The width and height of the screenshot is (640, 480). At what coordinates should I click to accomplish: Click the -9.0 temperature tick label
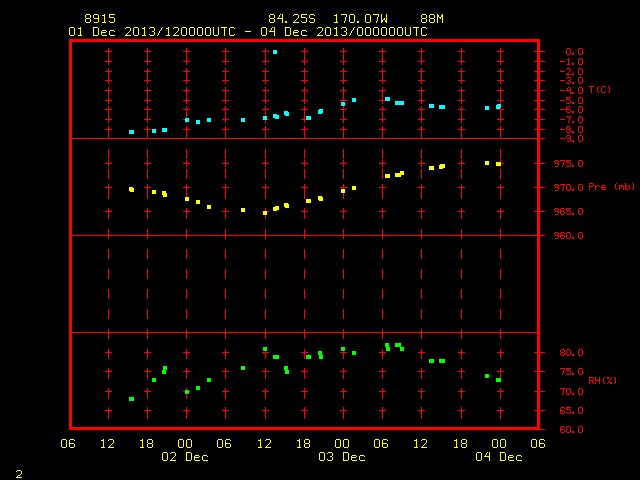571,139
